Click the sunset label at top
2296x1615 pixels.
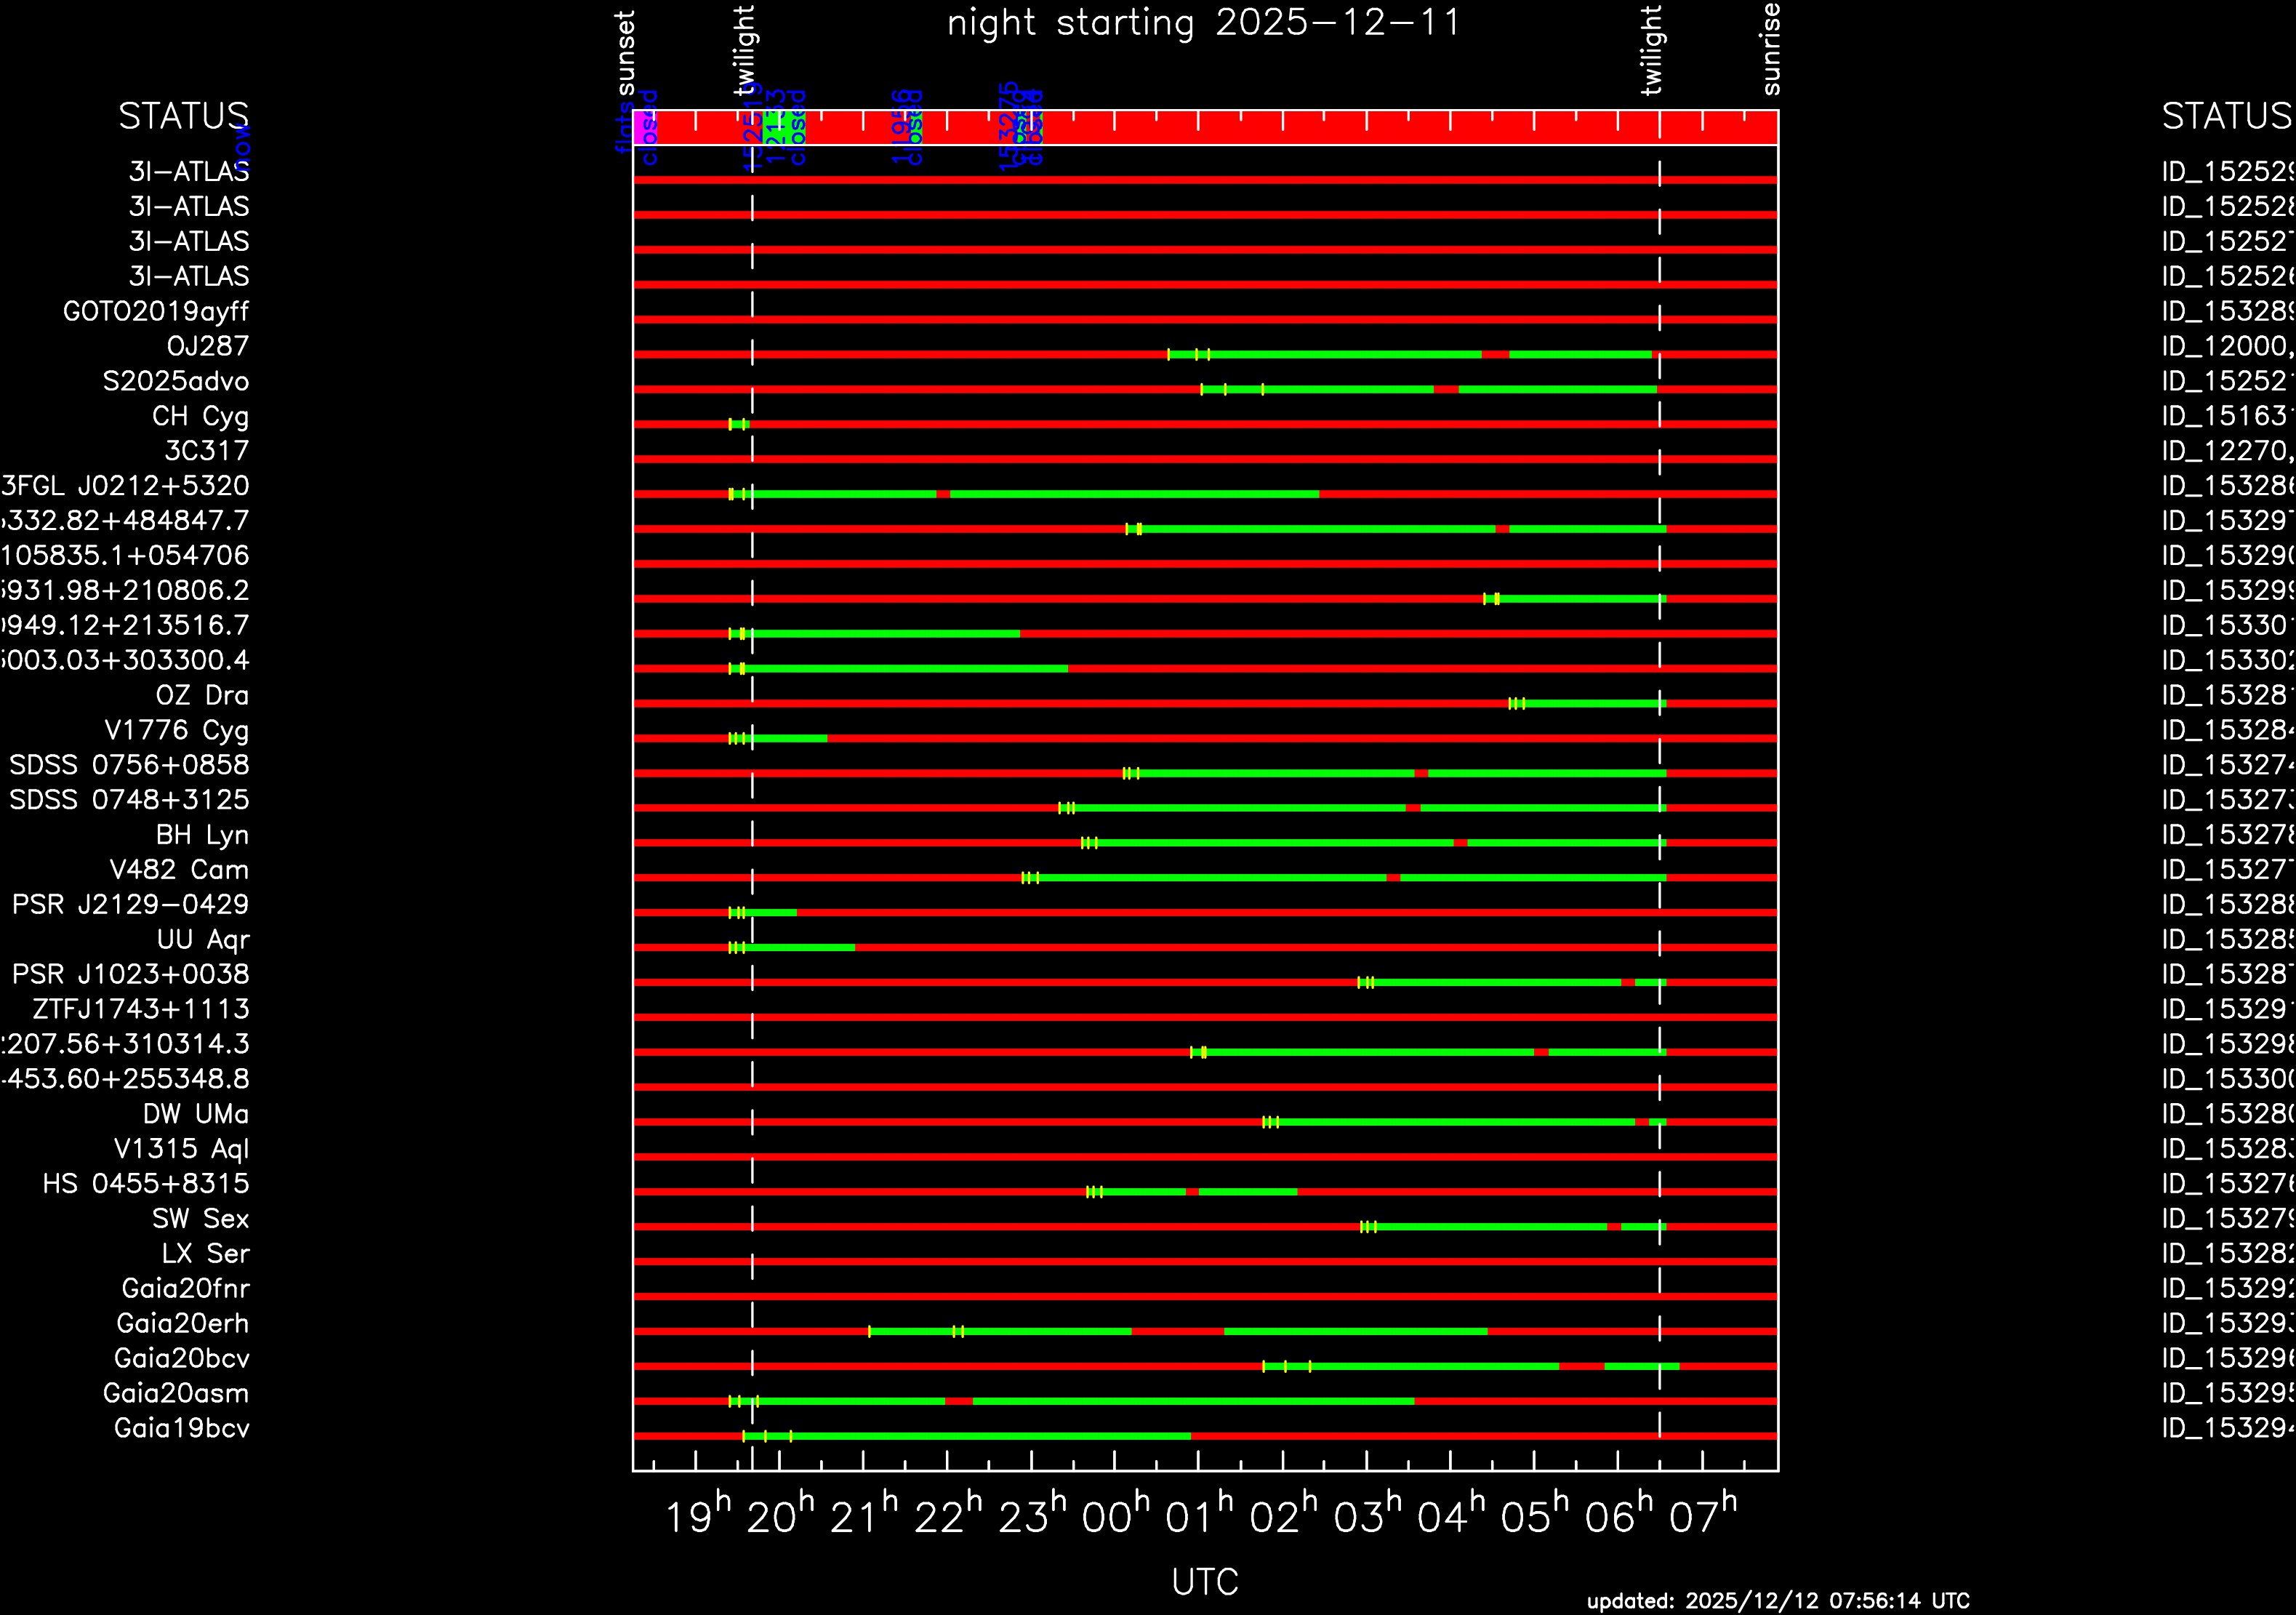(x=625, y=53)
